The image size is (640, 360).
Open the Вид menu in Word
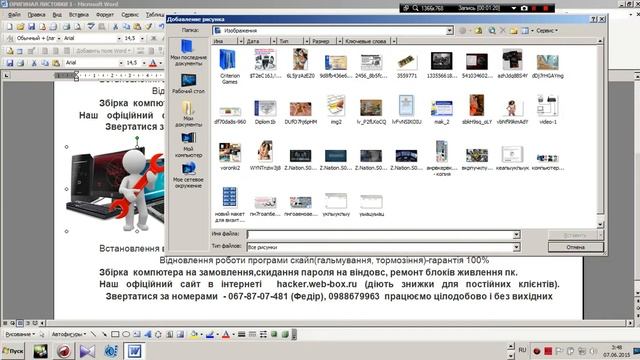(x=57, y=15)
